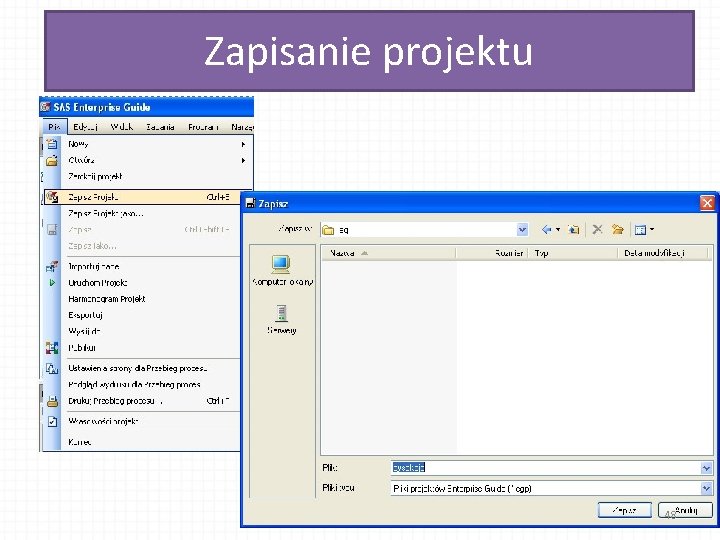Select Publikuj menu entry

pyautogui.click(x=82, y=348)
